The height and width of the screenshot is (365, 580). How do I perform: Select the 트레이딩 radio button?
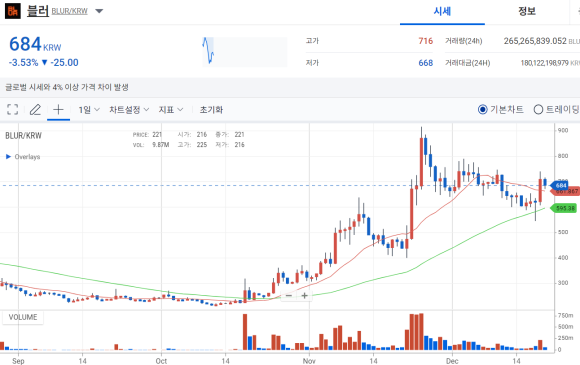(538, 109)
